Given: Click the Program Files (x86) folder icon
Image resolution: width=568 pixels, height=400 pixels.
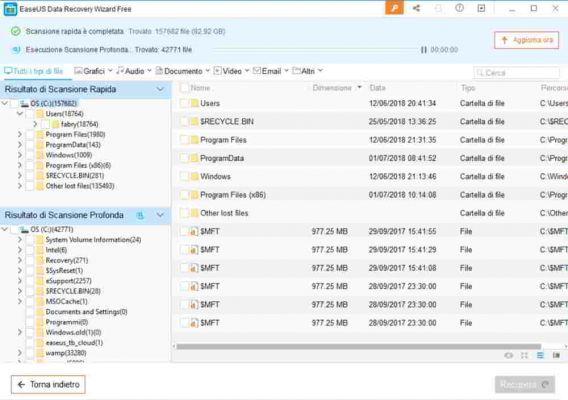Looking at the screenshot, I should click(195, 195).
